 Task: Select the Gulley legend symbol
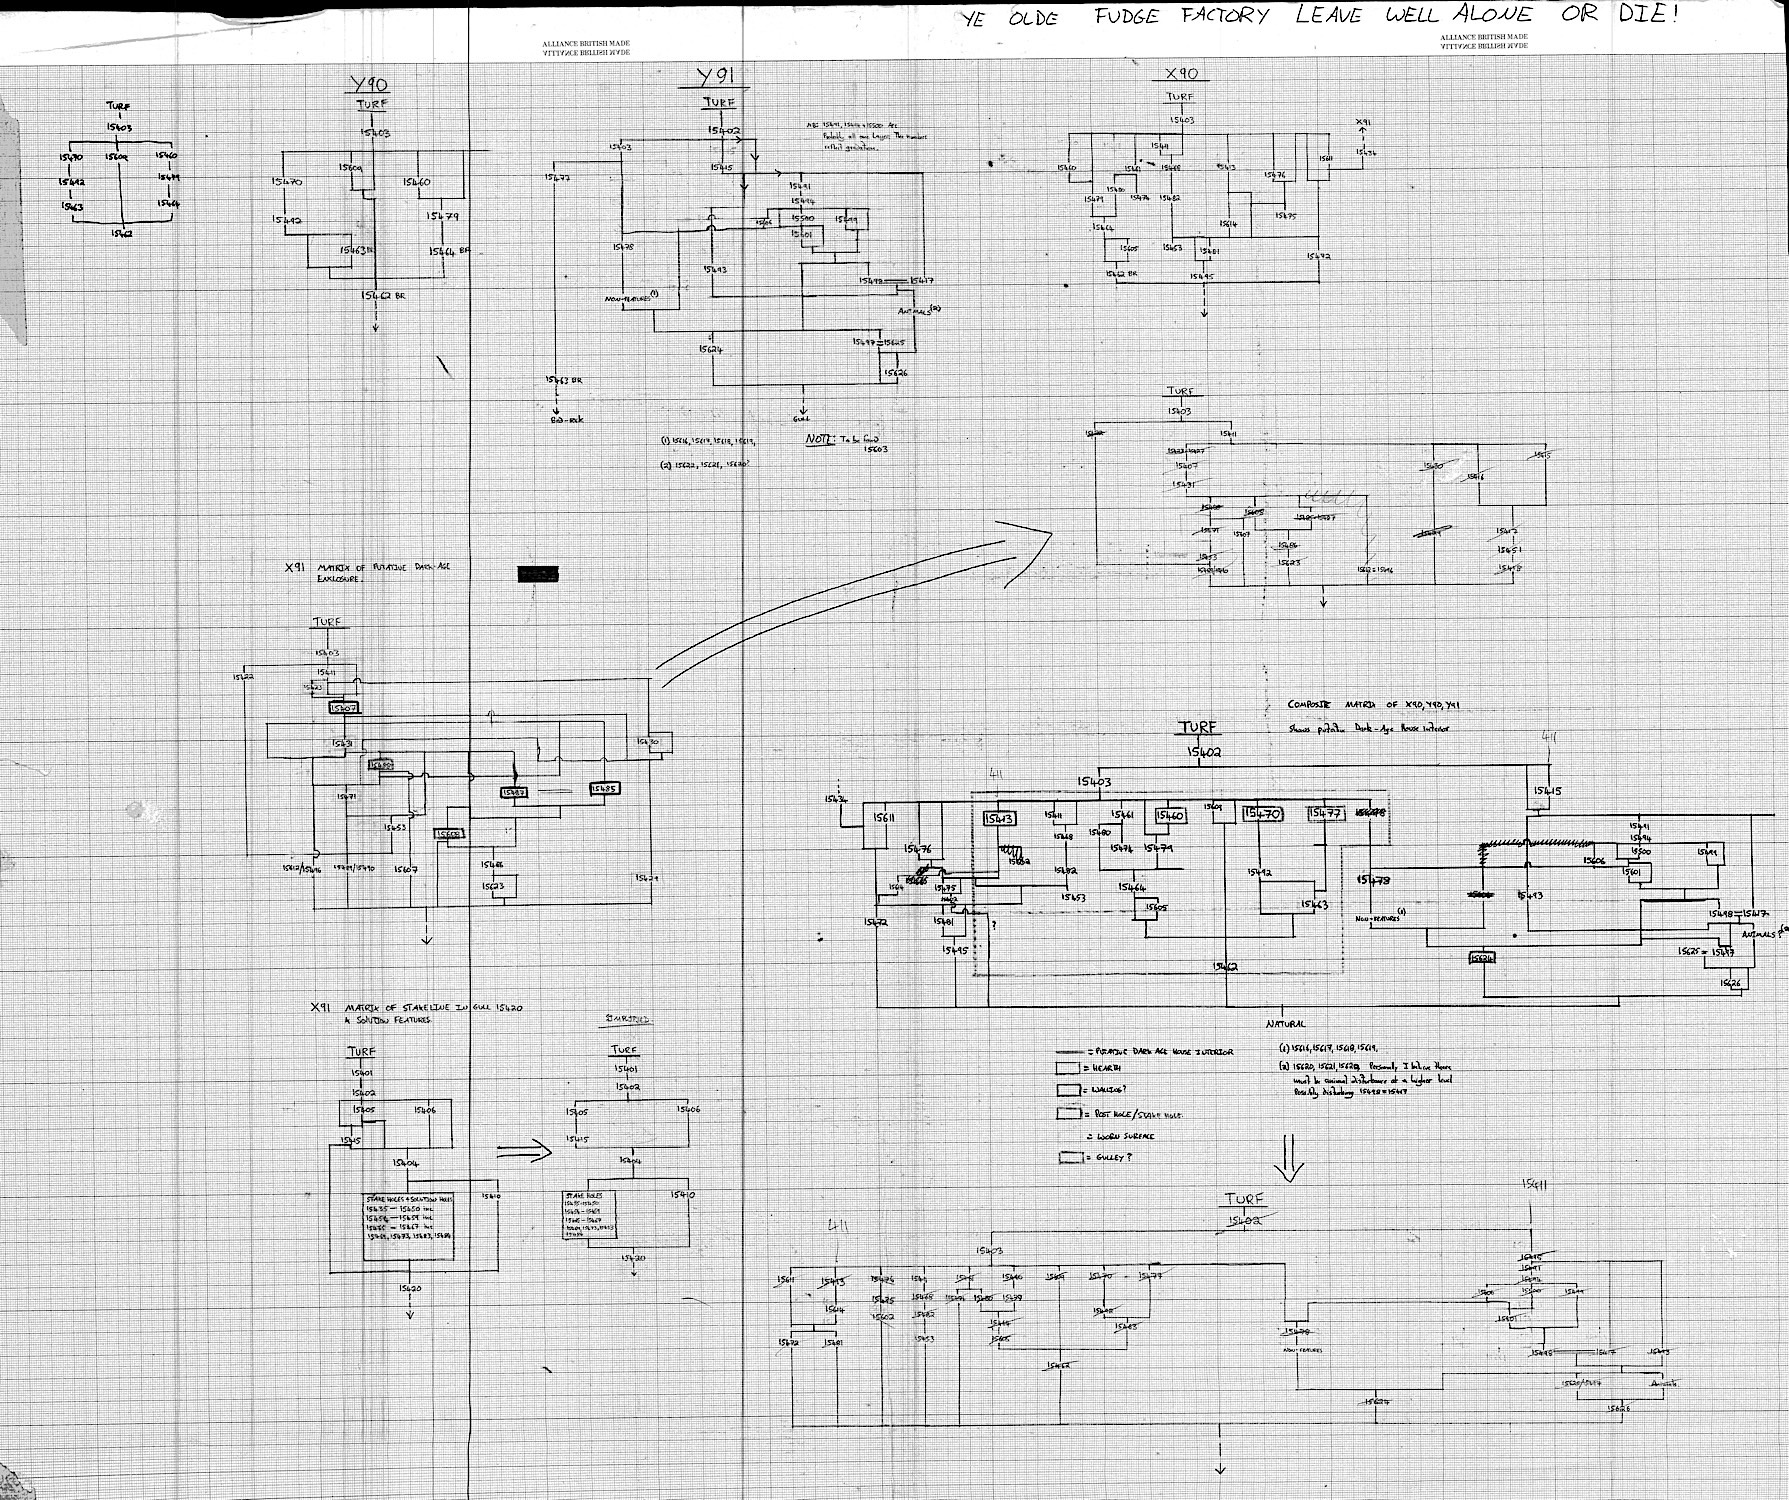[x=1071, y=1157]
